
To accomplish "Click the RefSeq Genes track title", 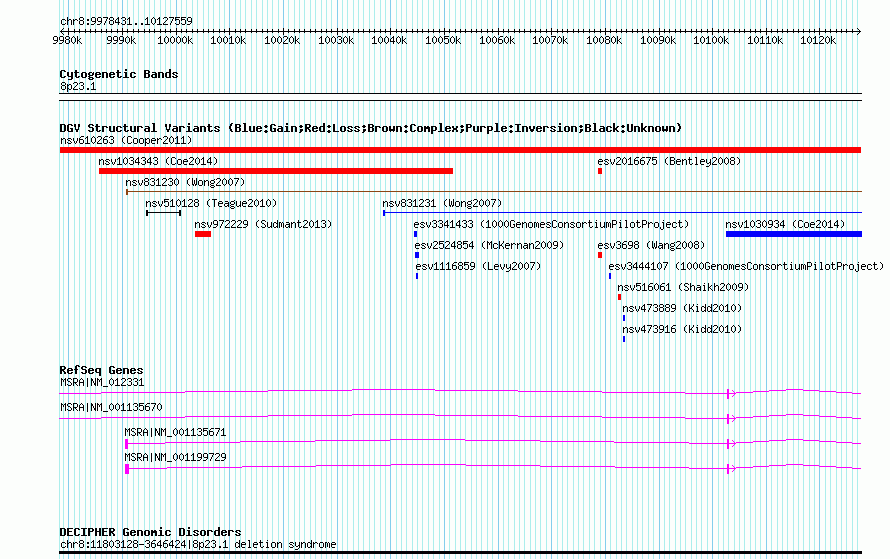I will (x=101, y=370).
